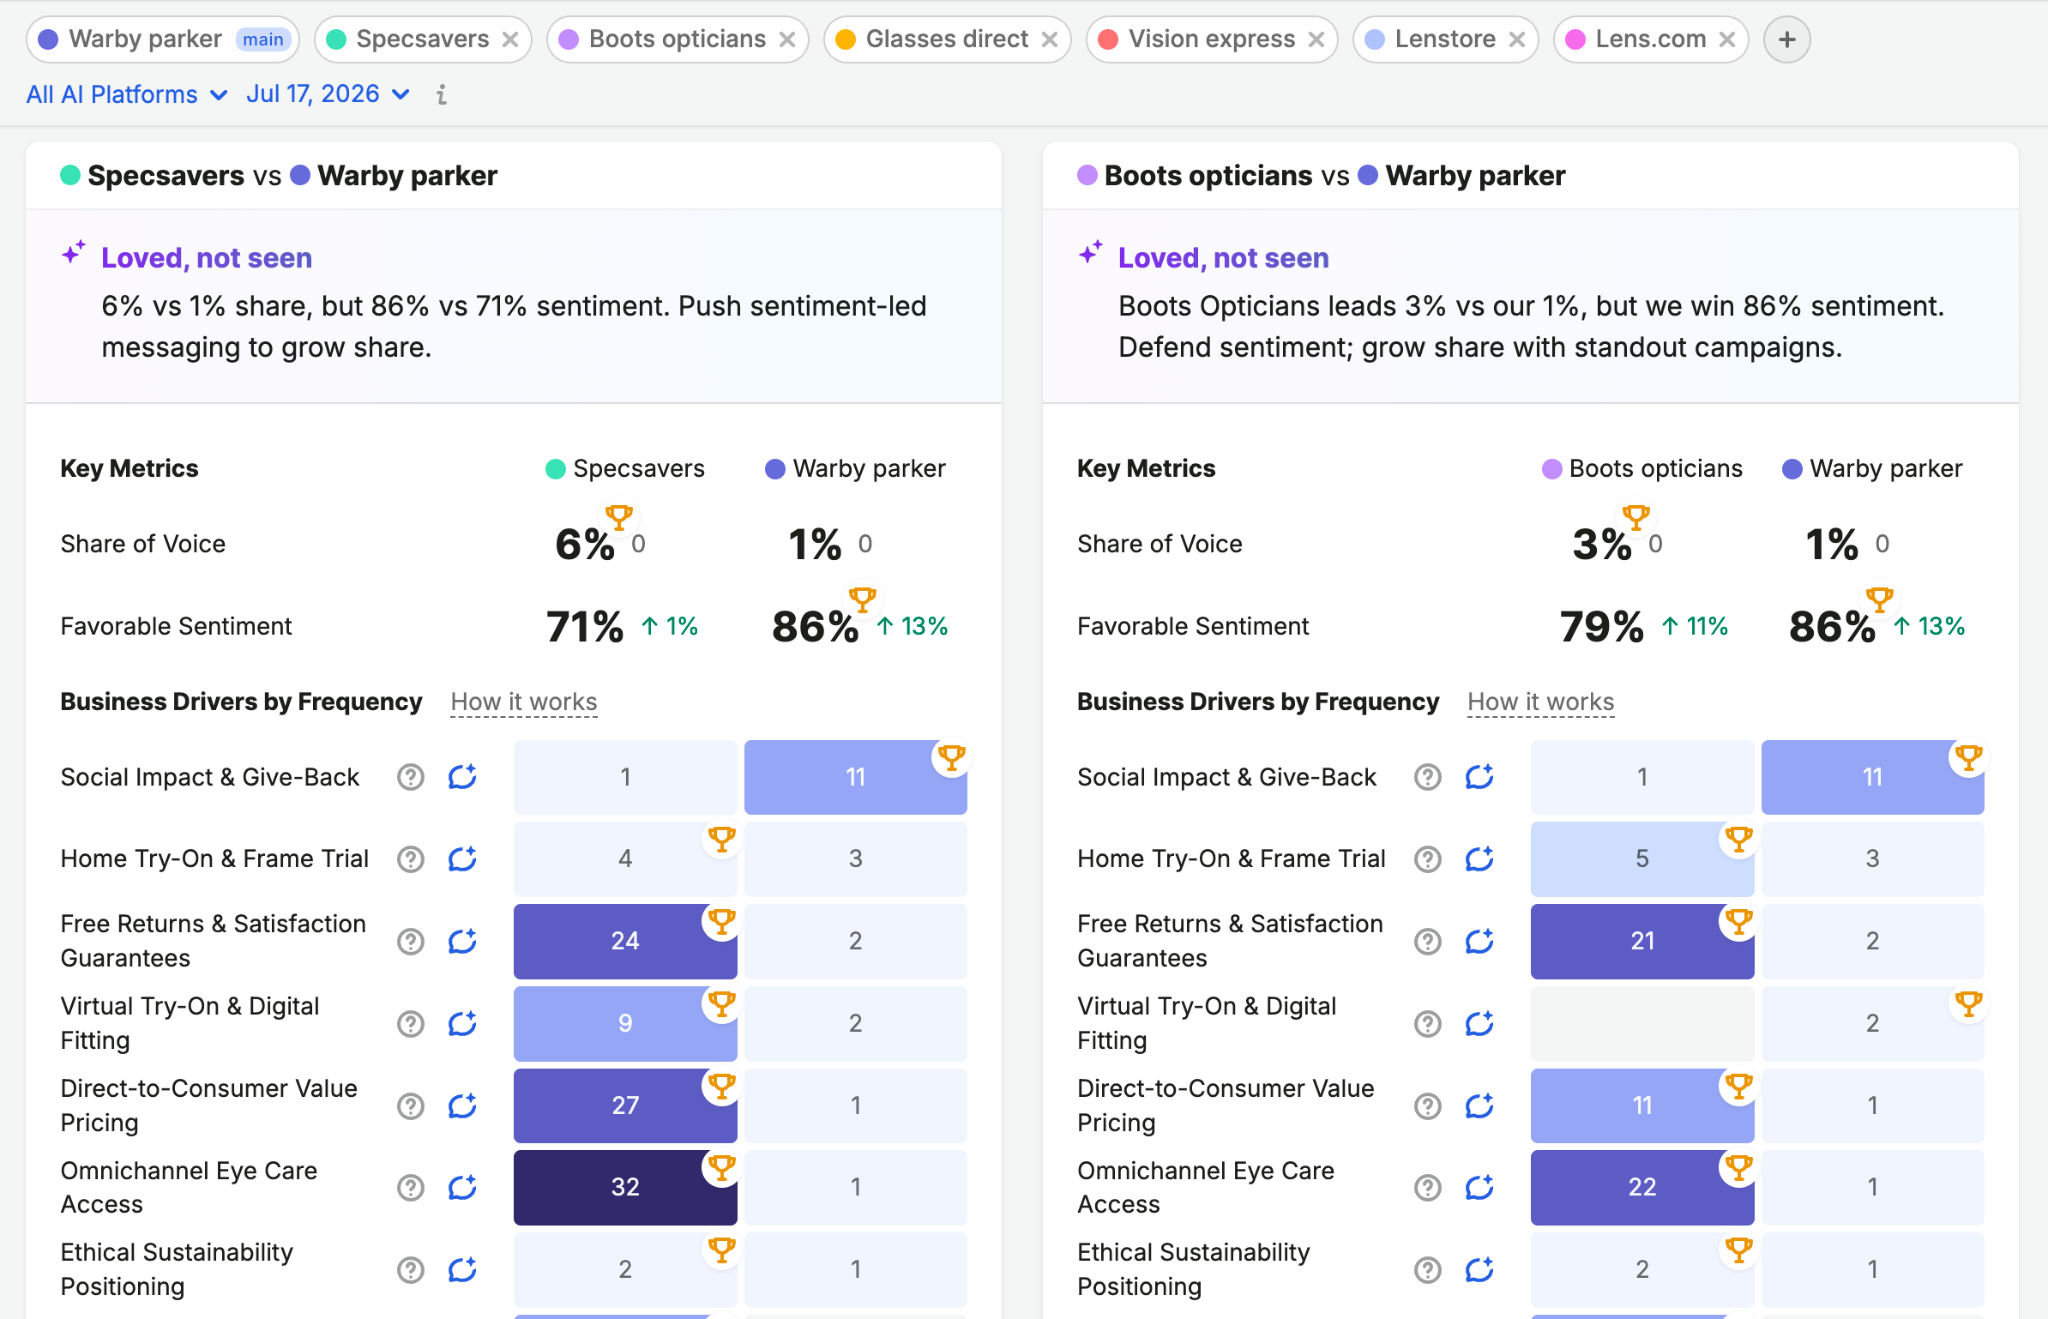Image resolution: width=2048 pixels, height=1319 pixels.
Task: Click Boots opticians Free Returns cell showing 21
Action: (1642, 941)
